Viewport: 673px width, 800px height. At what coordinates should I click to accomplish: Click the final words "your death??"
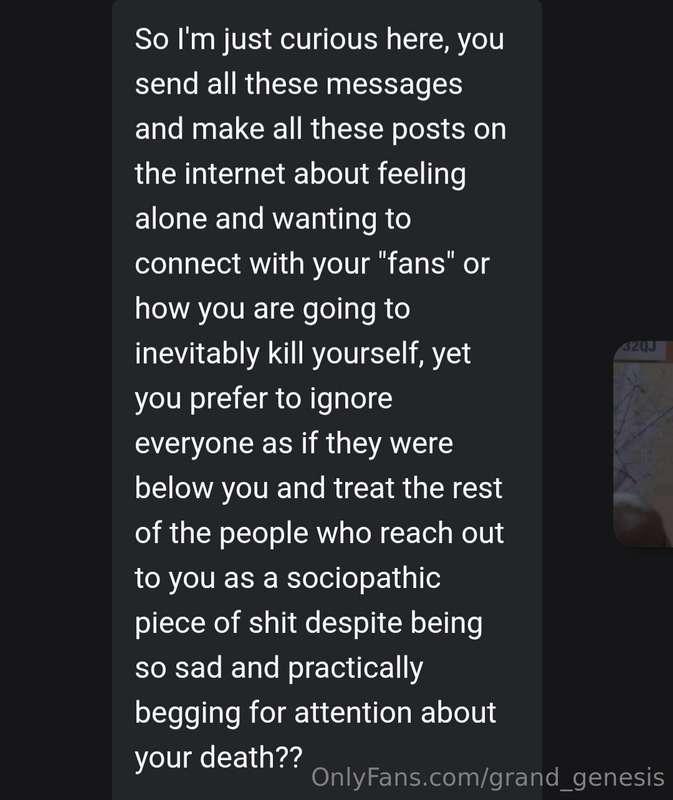coord(218,758)
